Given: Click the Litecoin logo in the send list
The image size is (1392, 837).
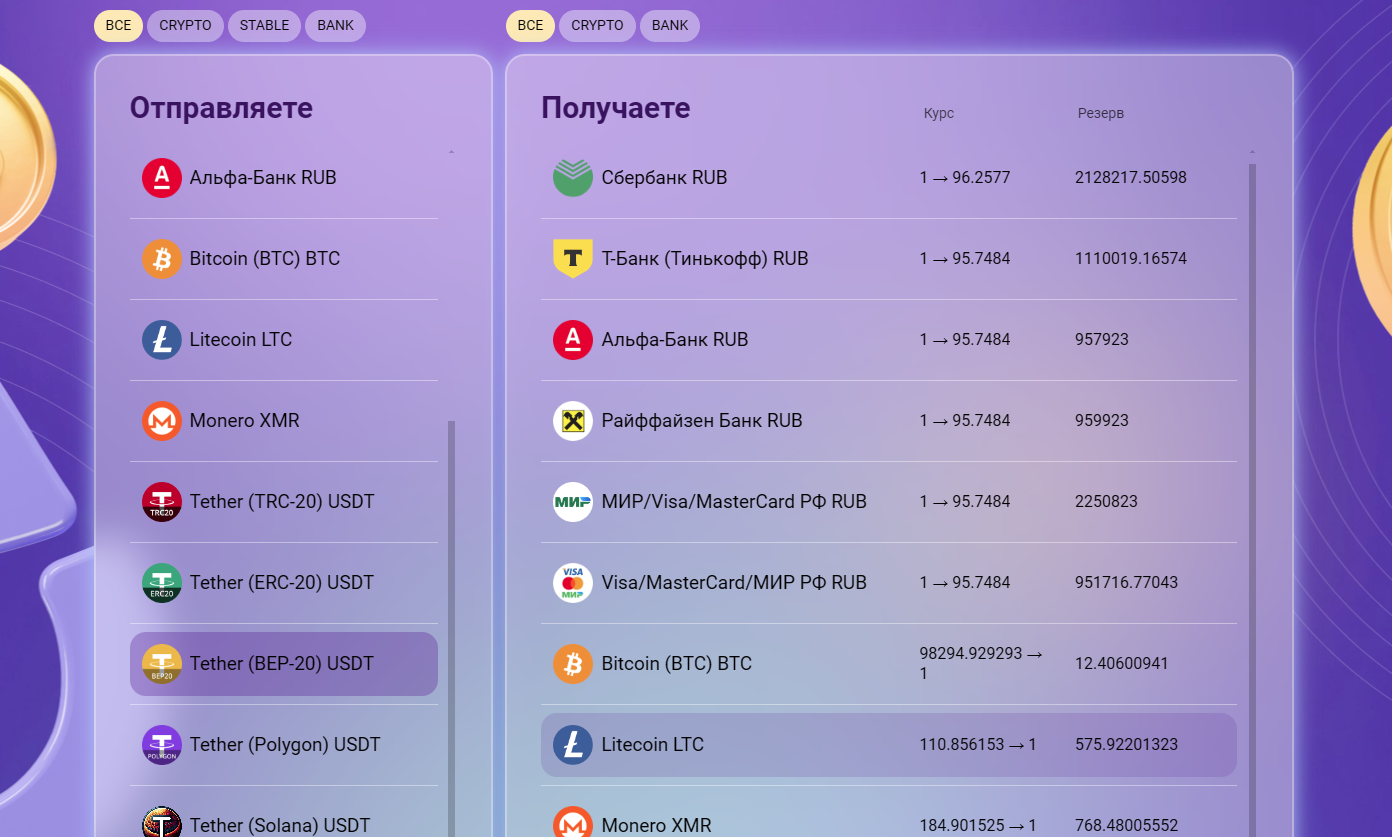Looking at the screenshot, I should (x=161, y=340).
